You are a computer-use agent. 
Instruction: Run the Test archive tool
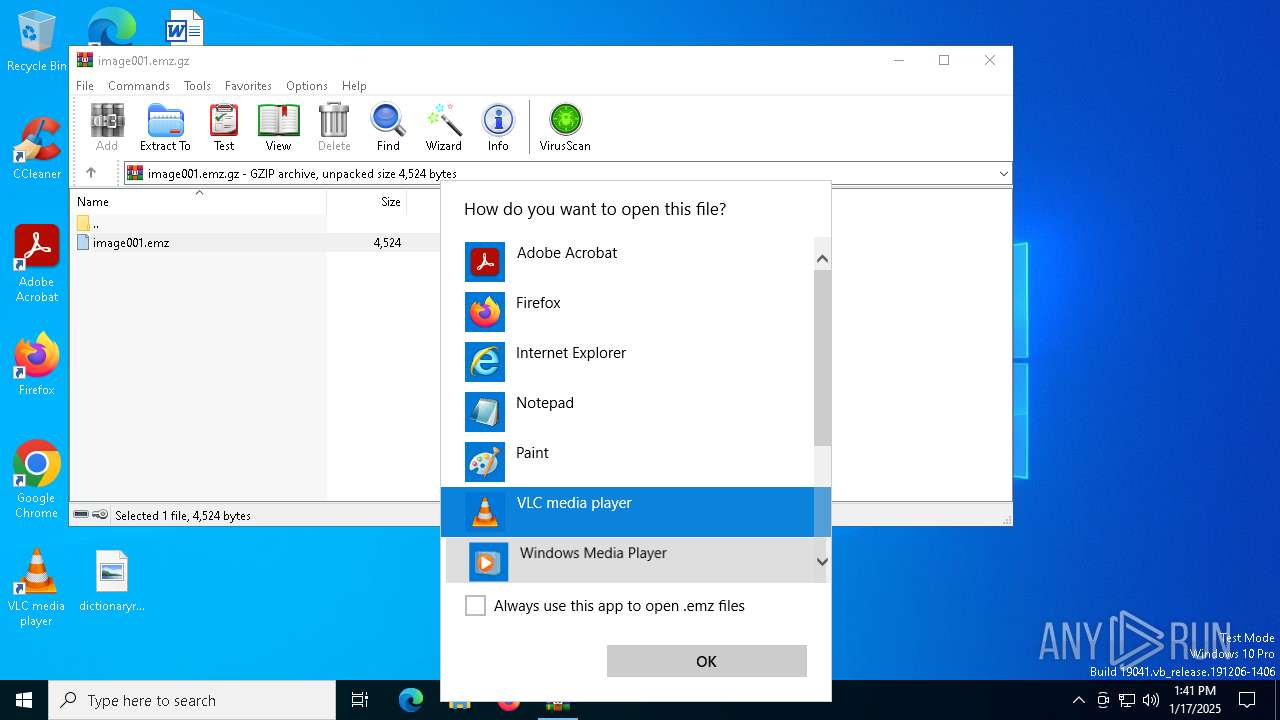pyautogui.click(x=224, y=127)
